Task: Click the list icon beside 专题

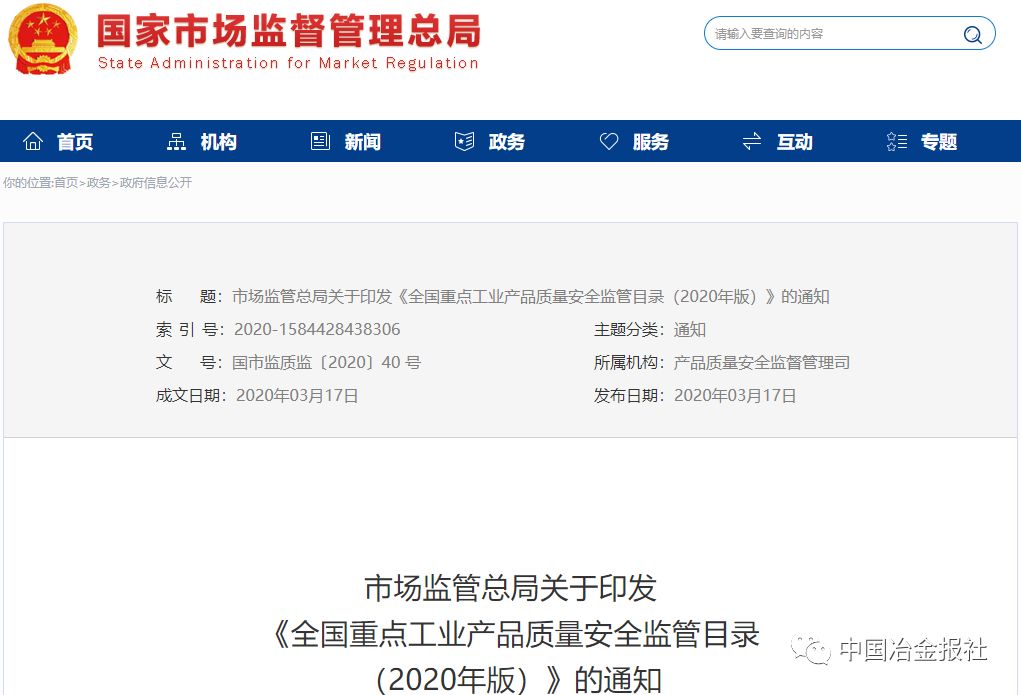Action: [x=897, y=142]
